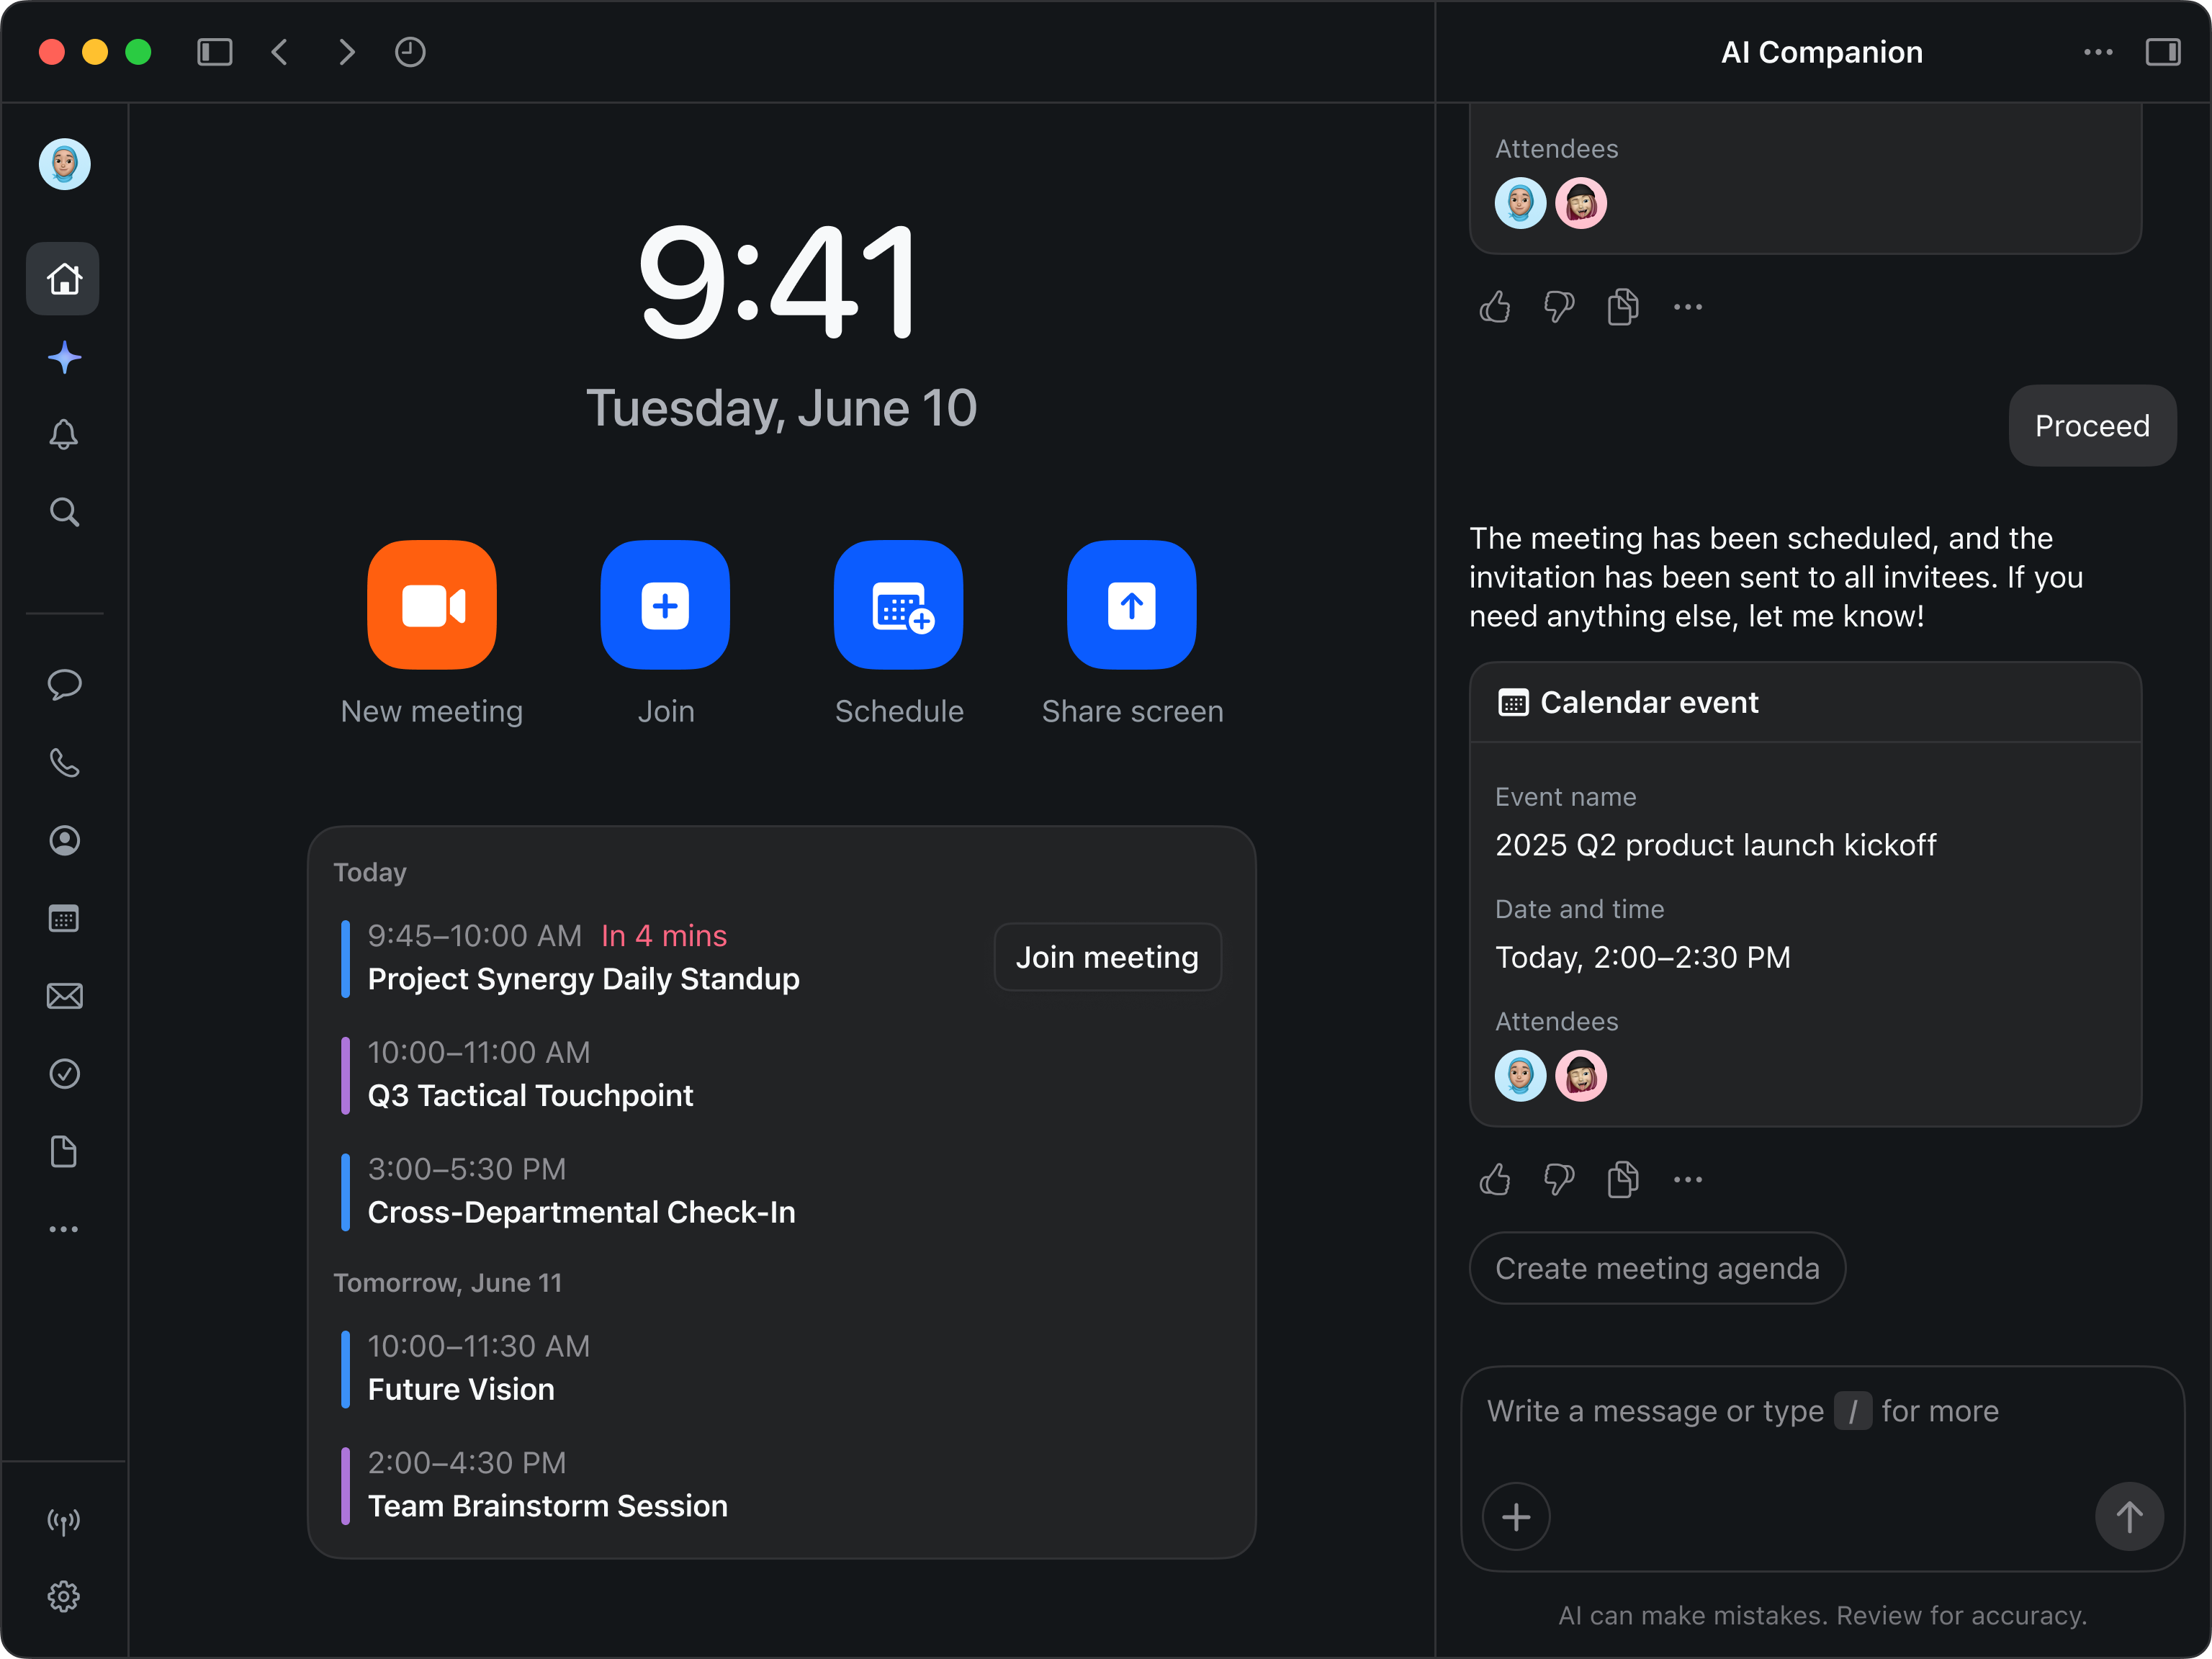Click the Proceed button

tap(2091, 425)
